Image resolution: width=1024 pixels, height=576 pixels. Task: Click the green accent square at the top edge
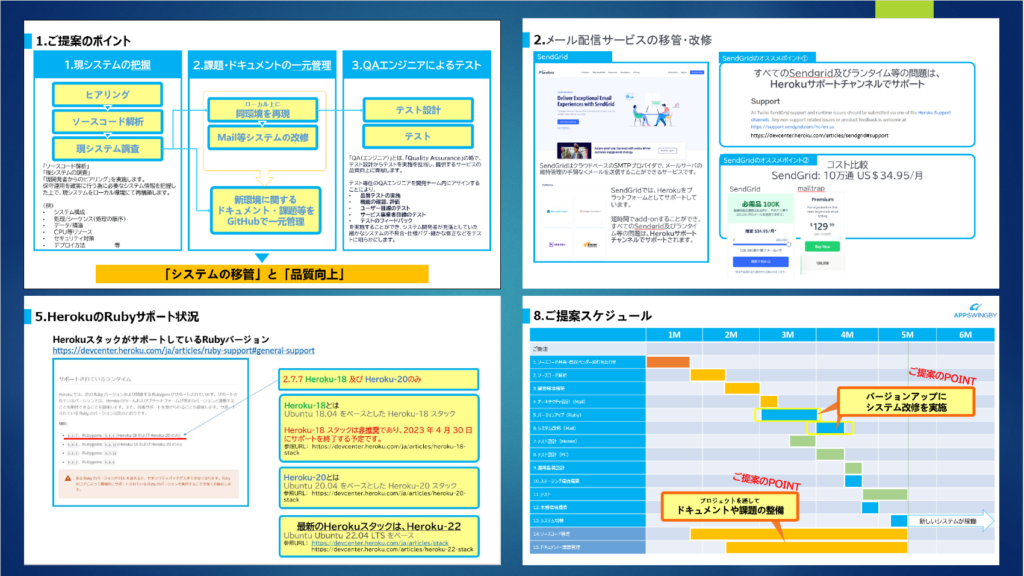point(906,6)
